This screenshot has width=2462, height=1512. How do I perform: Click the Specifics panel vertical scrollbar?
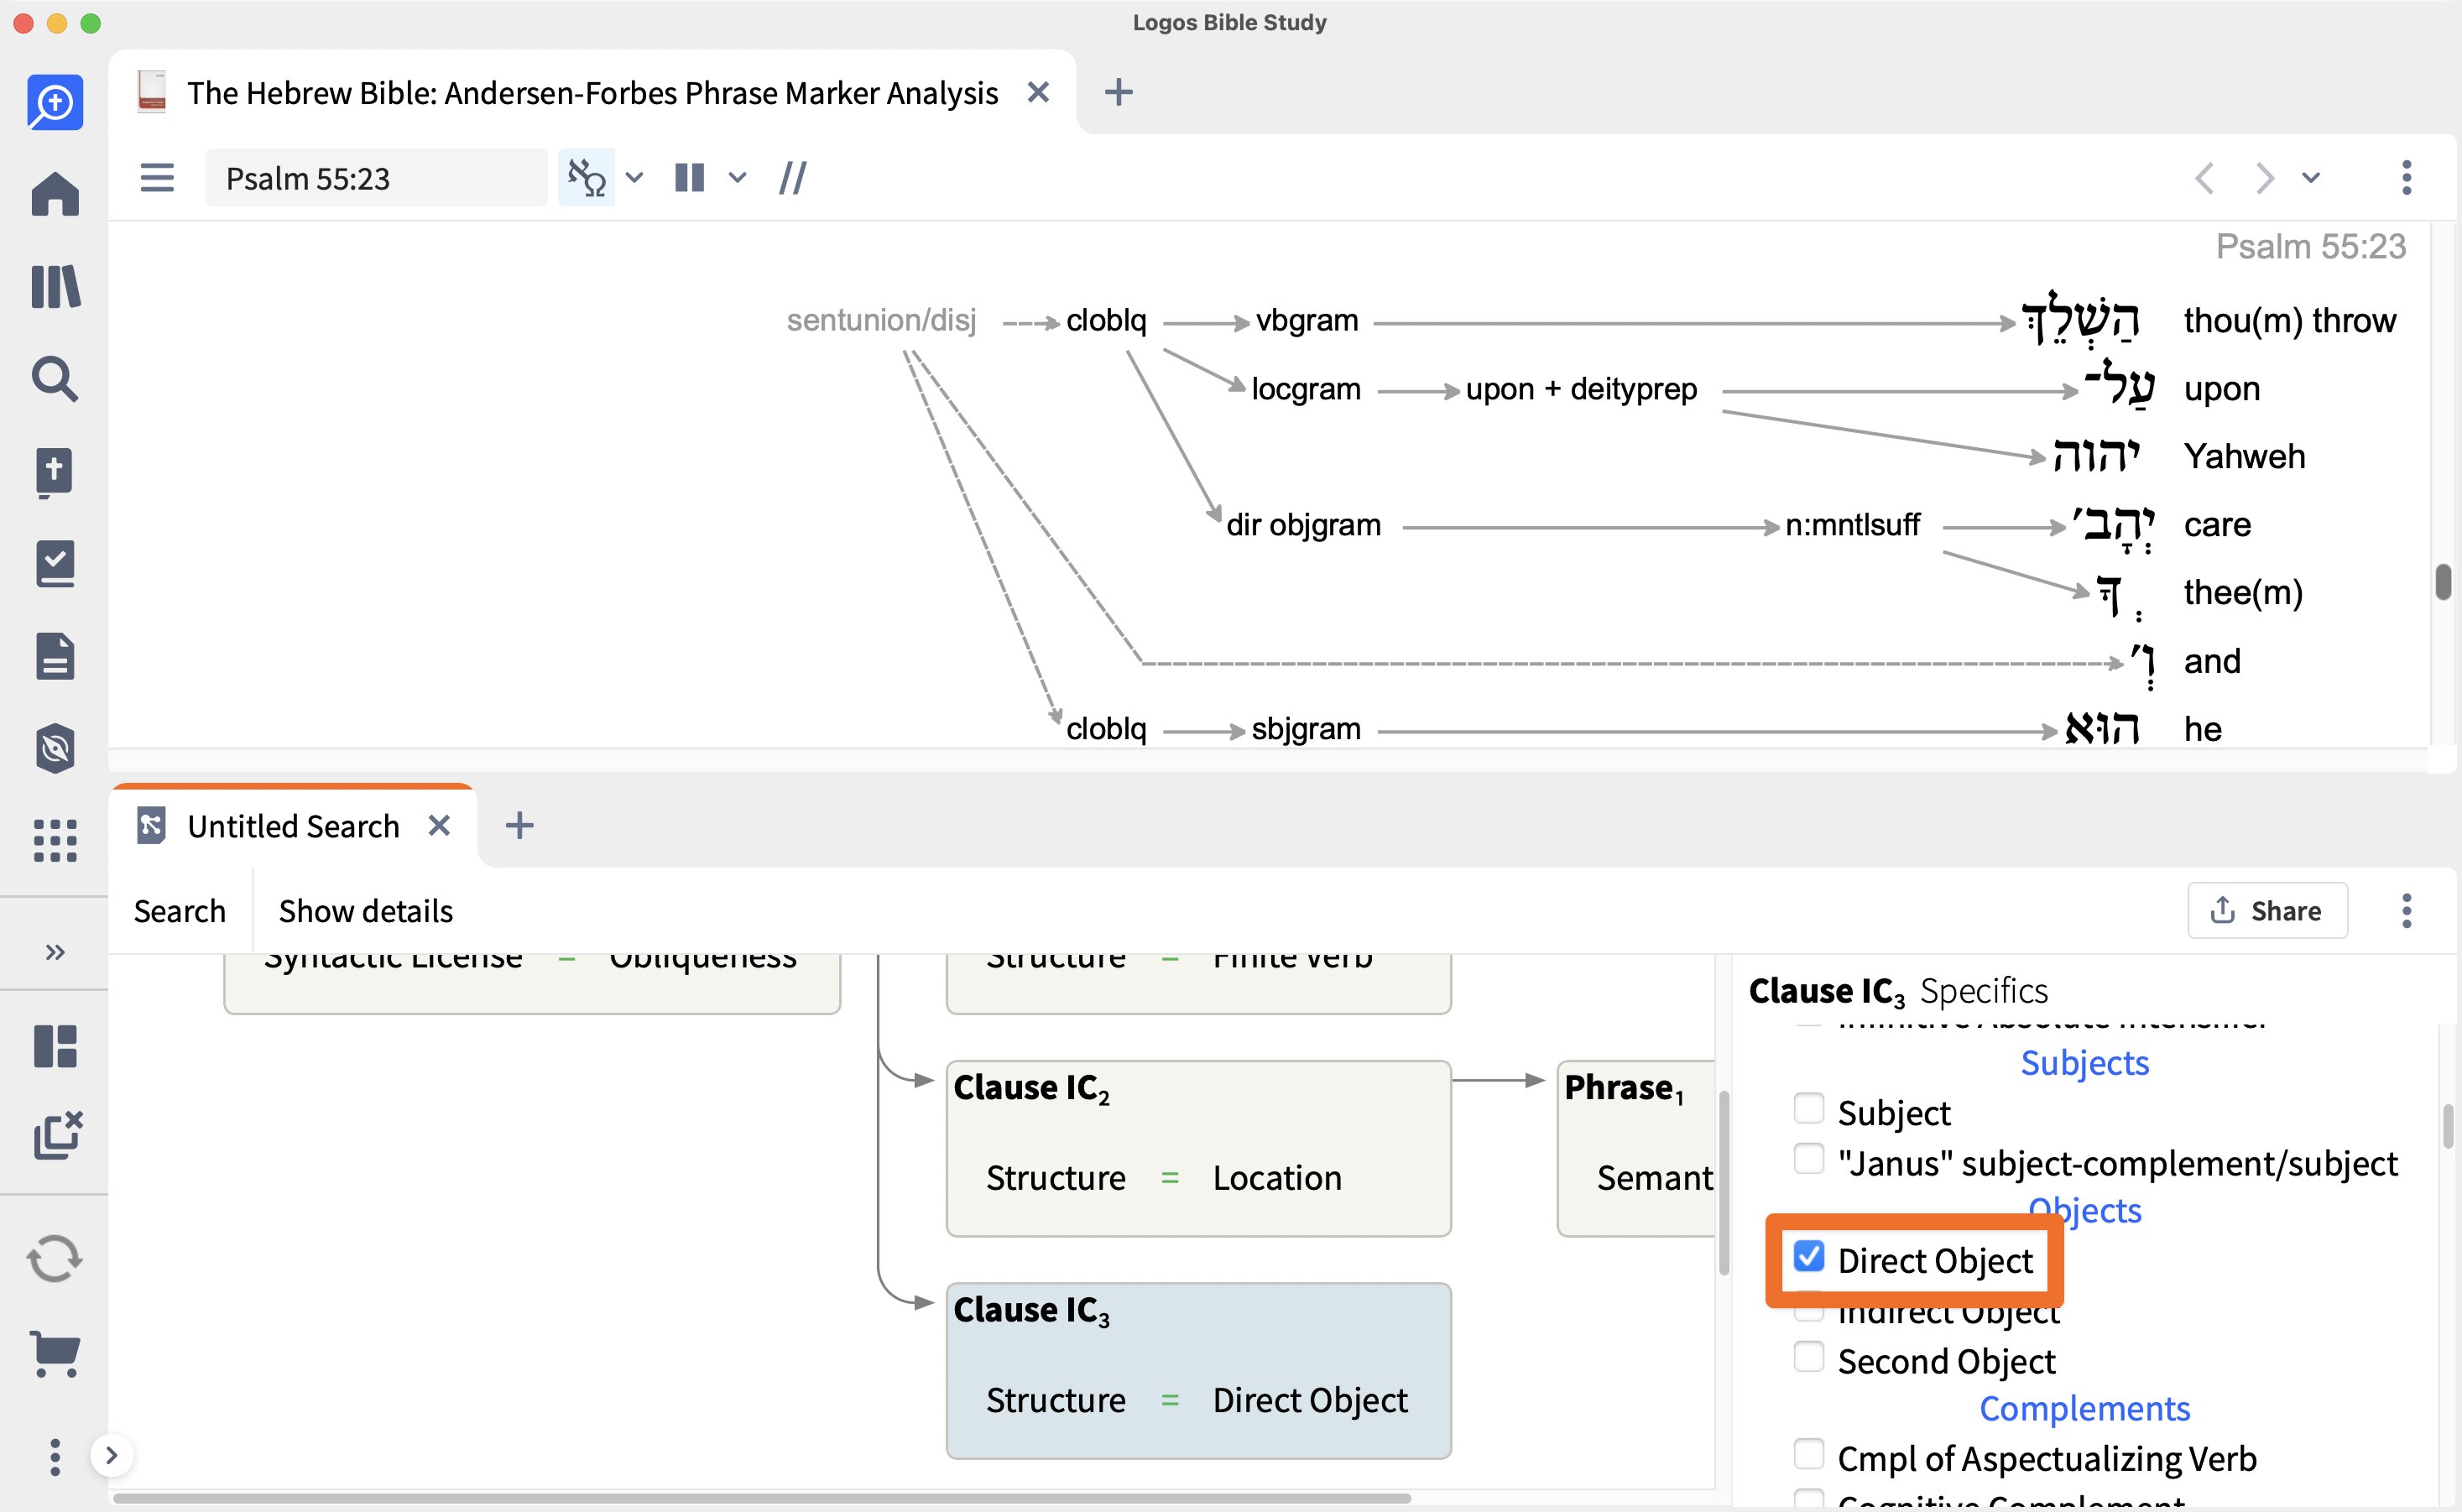coord(2448,1126)
